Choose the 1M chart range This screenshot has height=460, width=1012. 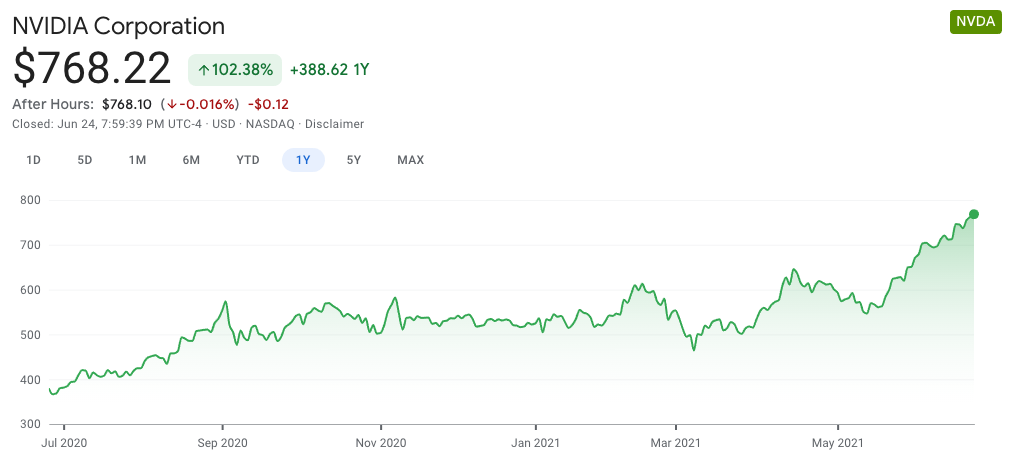pos(137,160)
